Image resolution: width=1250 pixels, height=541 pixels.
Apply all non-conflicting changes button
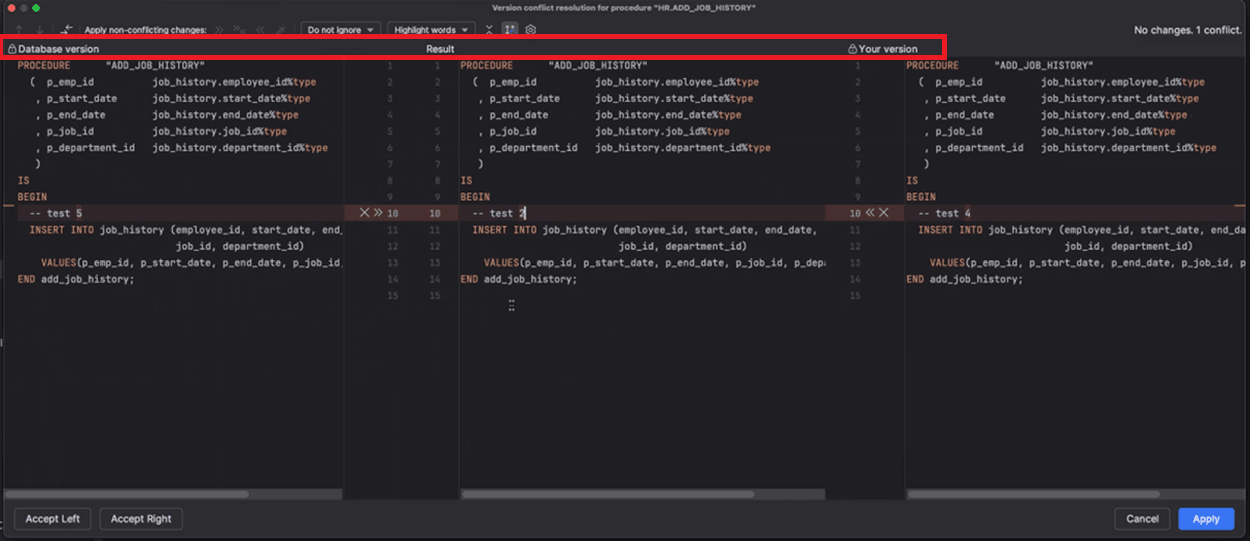[240, 30]
